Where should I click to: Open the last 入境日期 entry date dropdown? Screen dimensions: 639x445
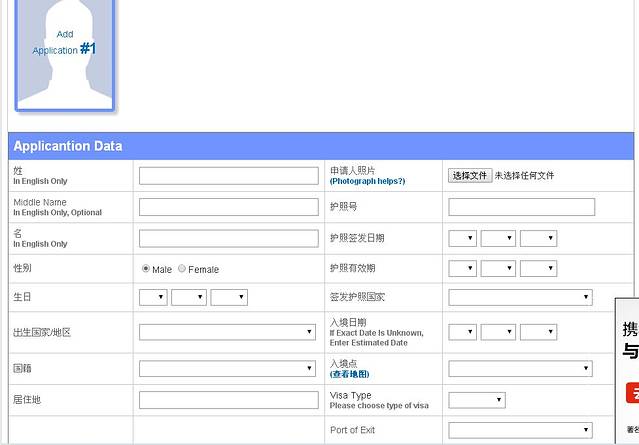pyautogui.click(x=538, y=332)
